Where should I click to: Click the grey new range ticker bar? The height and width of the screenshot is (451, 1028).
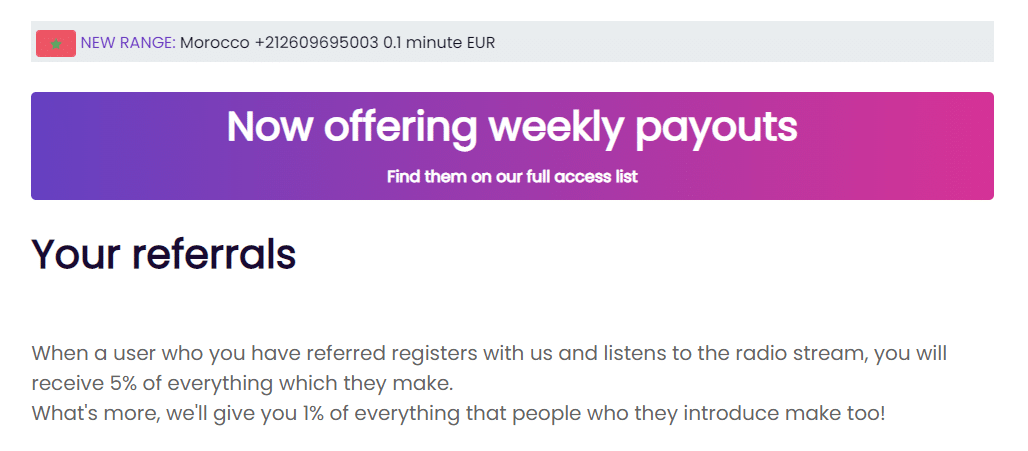coord(750,42)
